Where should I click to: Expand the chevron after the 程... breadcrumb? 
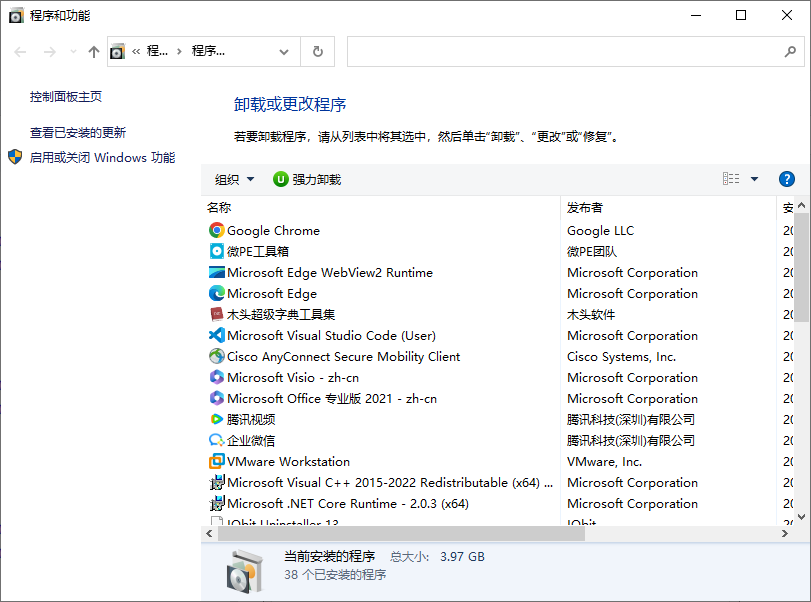coord(179,51)
